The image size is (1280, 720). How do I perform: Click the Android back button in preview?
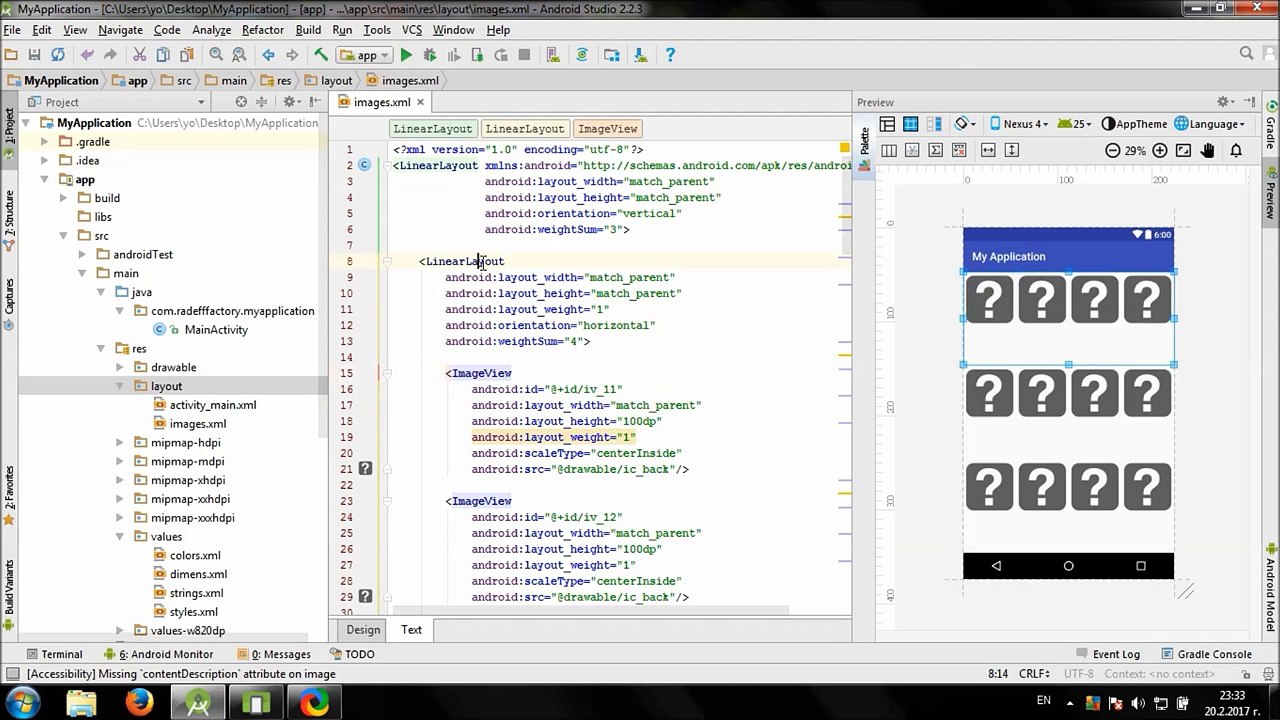pyautogui.click(x=996, y=566)
